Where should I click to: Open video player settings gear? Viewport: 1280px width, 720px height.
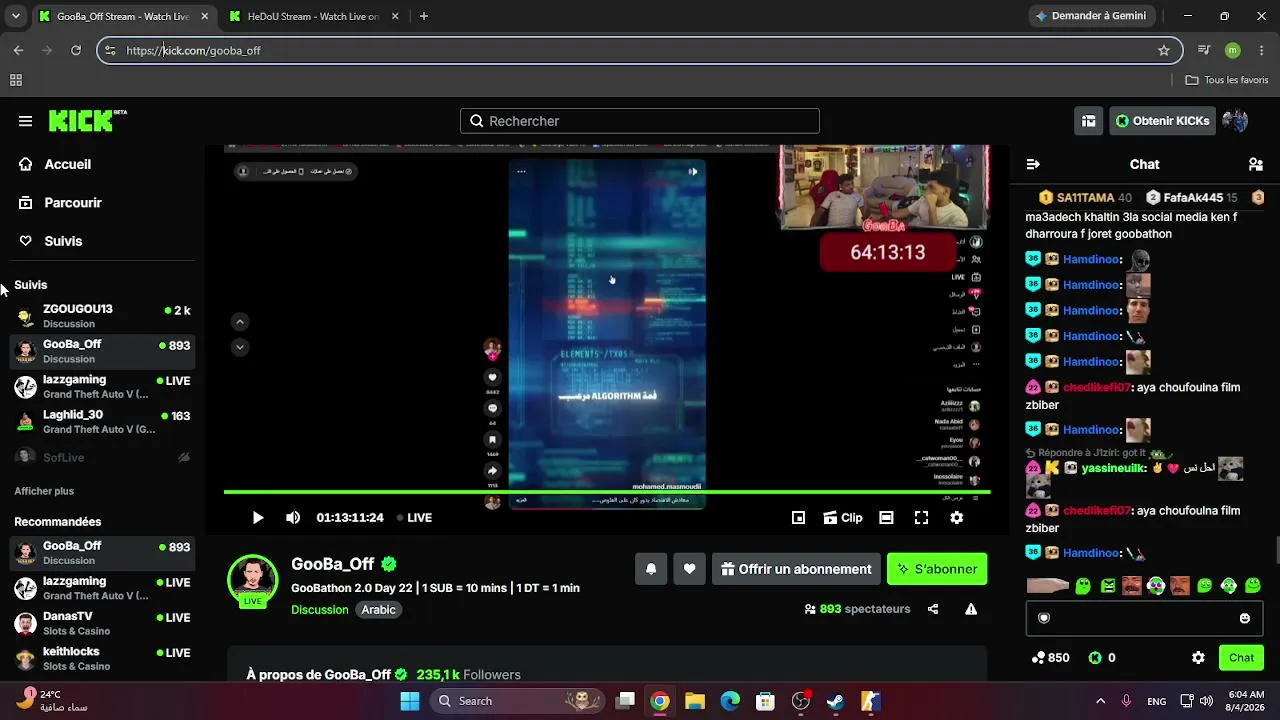[957, 518]
